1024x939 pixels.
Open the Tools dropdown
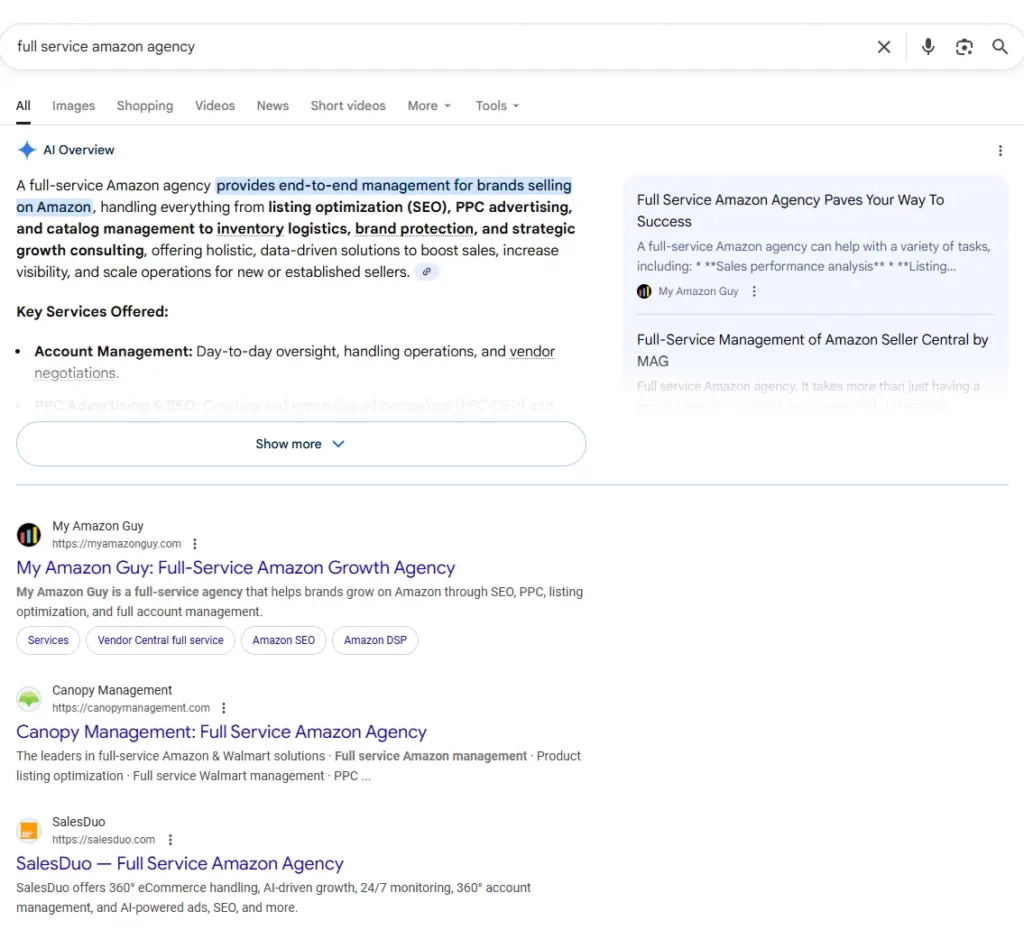pyautogui.click(x=496, y=105)
